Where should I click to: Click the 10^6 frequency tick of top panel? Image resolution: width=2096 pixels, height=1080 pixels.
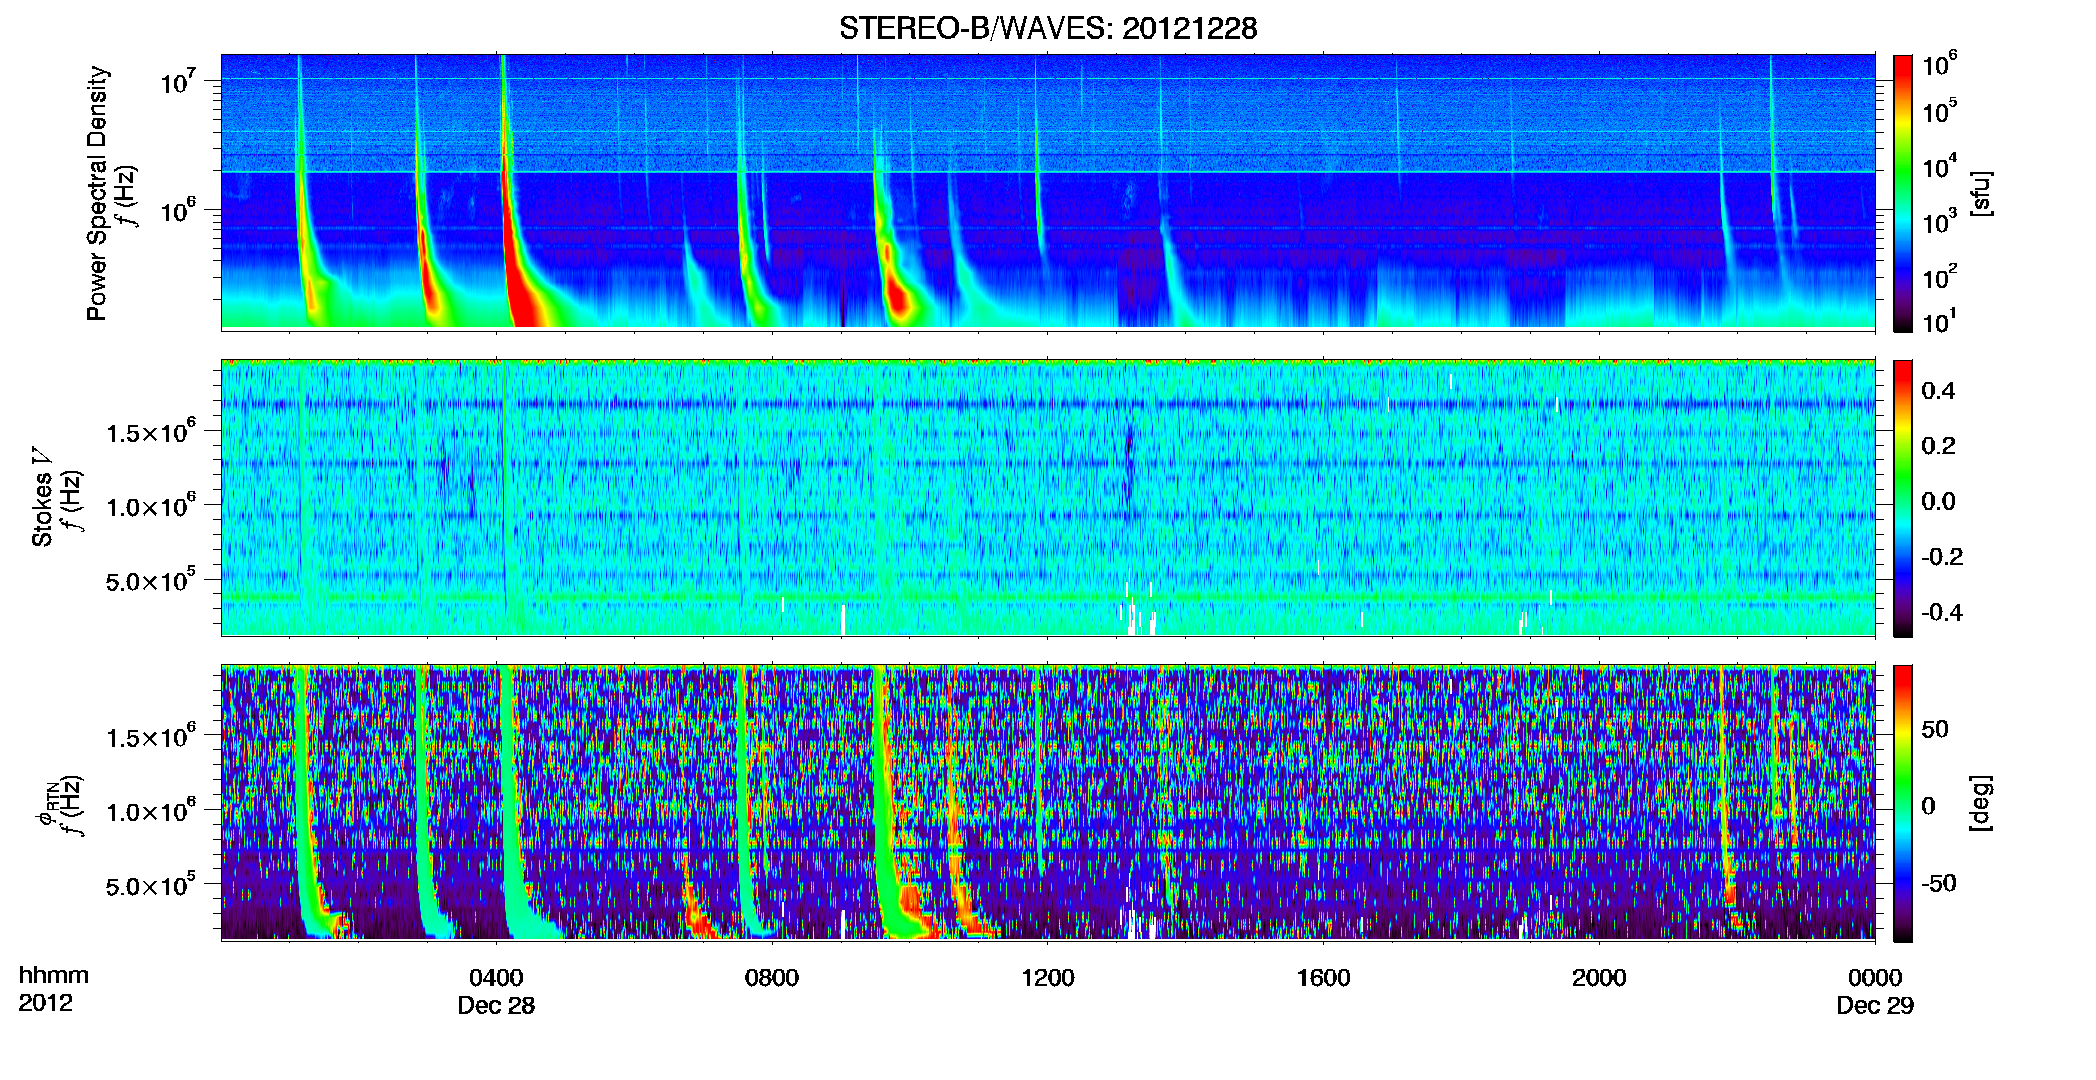pyautogui.click(x=179, y=211)
